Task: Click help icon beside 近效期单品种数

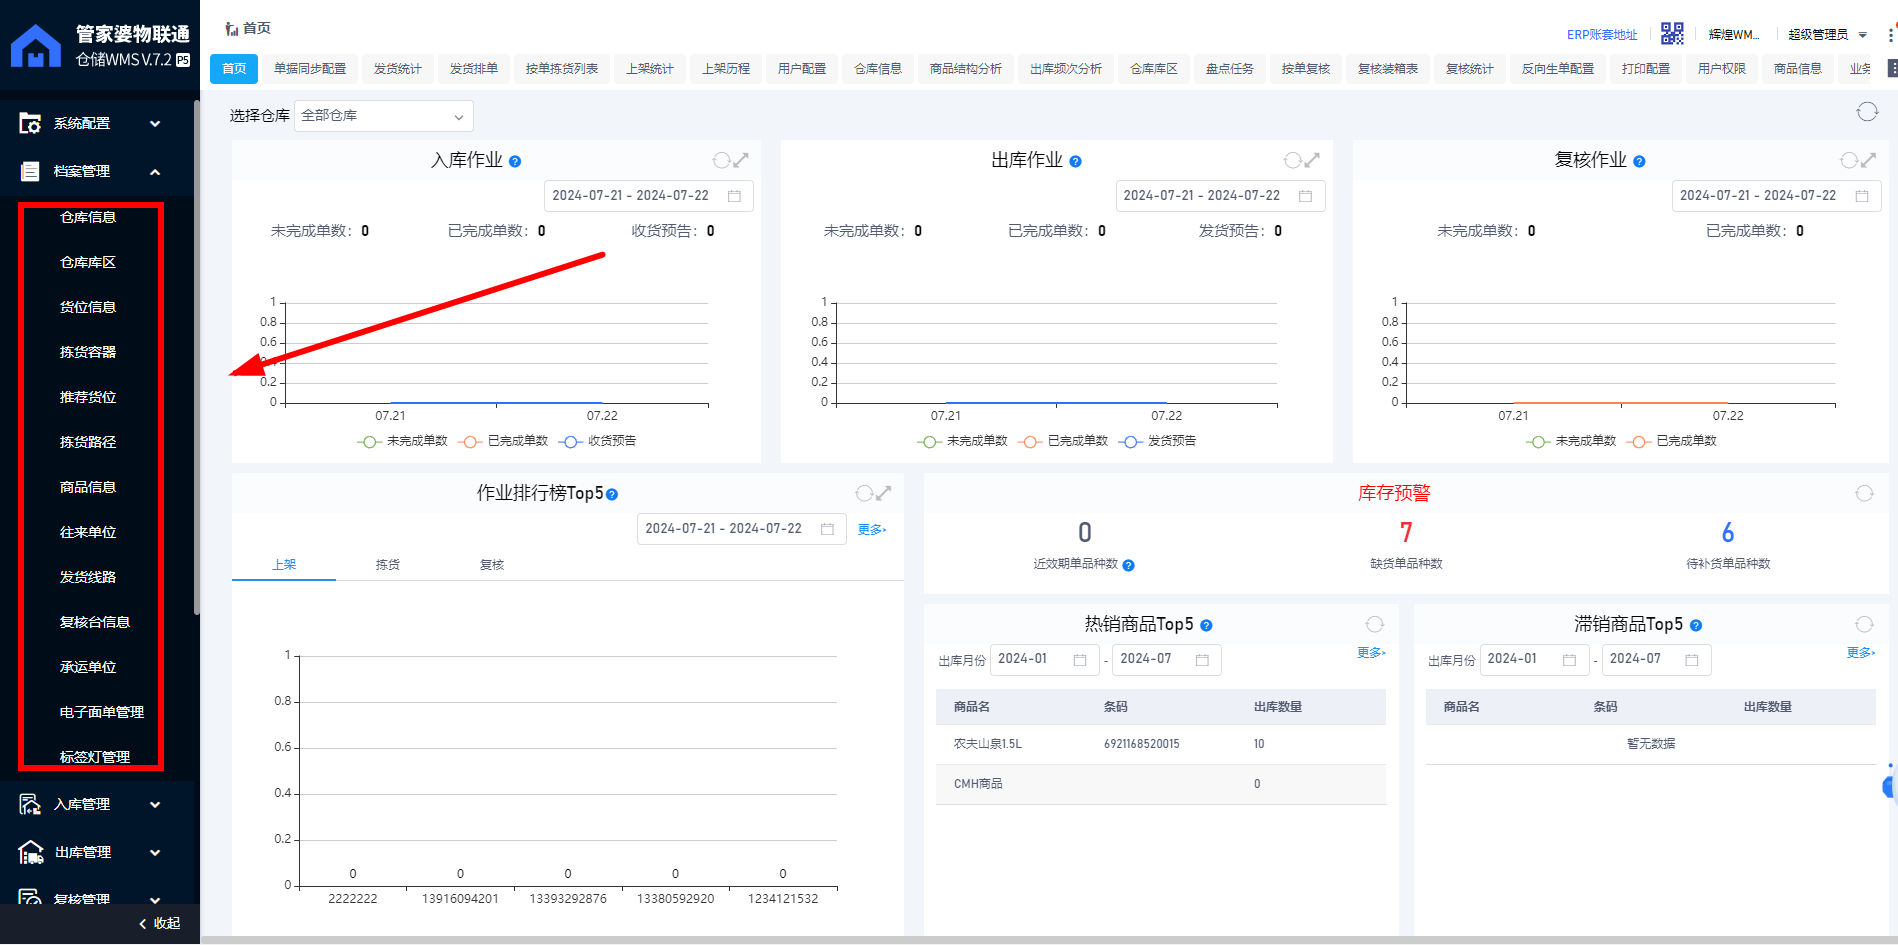Action: [x=1128, y=565]
